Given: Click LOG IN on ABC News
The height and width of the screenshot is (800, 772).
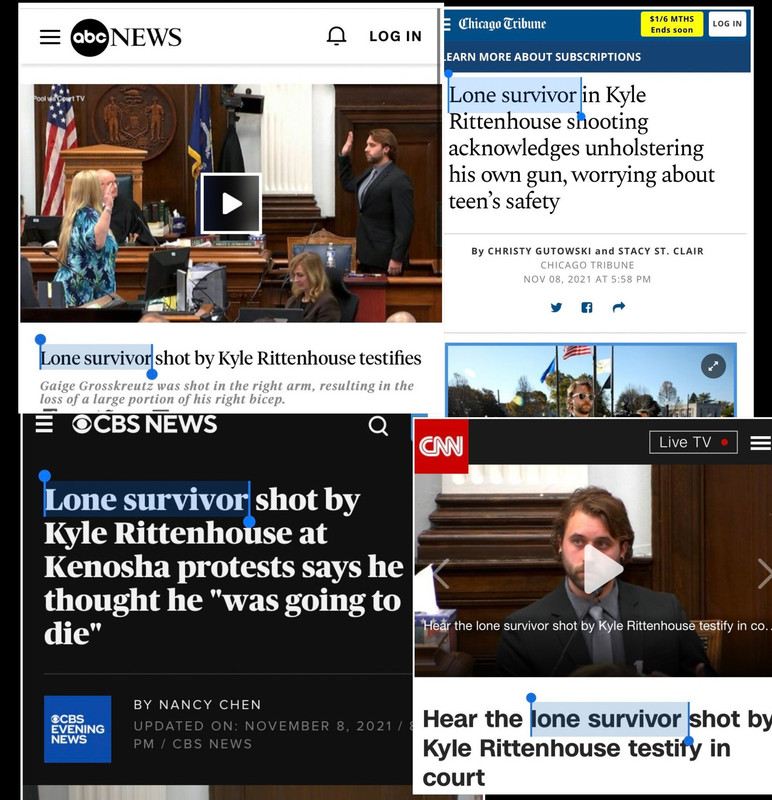Looking at the screenshot, I should [x=395, y=36].
